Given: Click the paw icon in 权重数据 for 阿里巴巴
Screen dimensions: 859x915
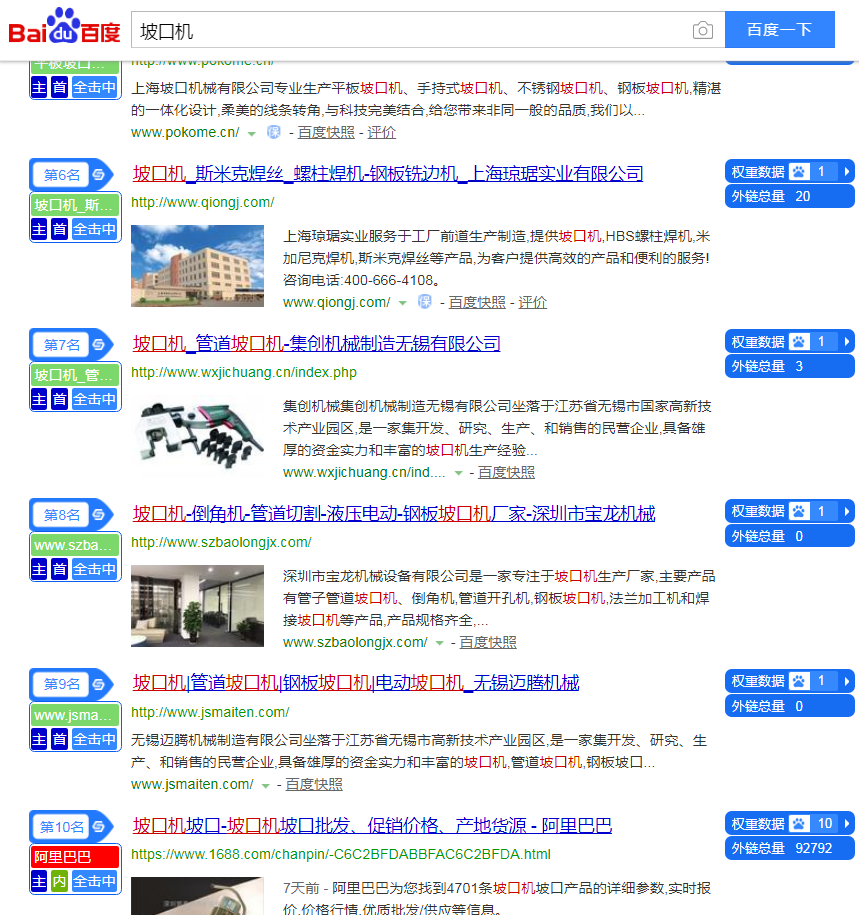Looking at the screenshot, I should click(798, 823).
